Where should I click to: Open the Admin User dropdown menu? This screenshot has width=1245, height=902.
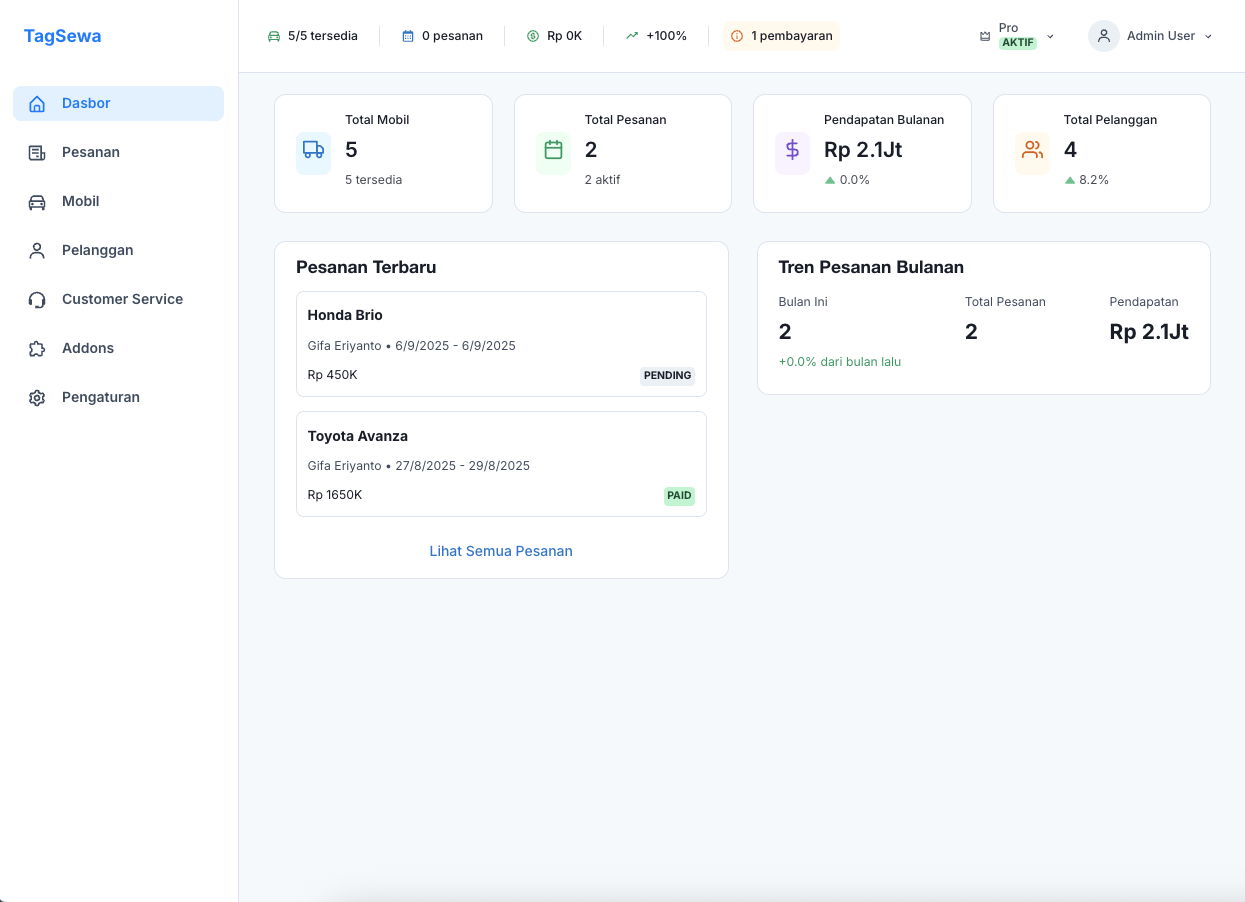click(x=1209, y=36)
